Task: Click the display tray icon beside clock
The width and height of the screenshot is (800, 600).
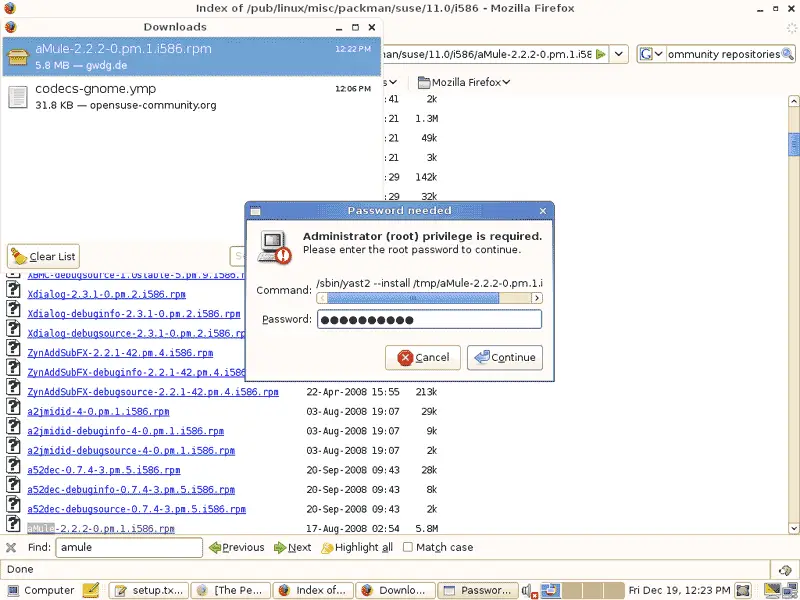Action: (x=743, y=590)
